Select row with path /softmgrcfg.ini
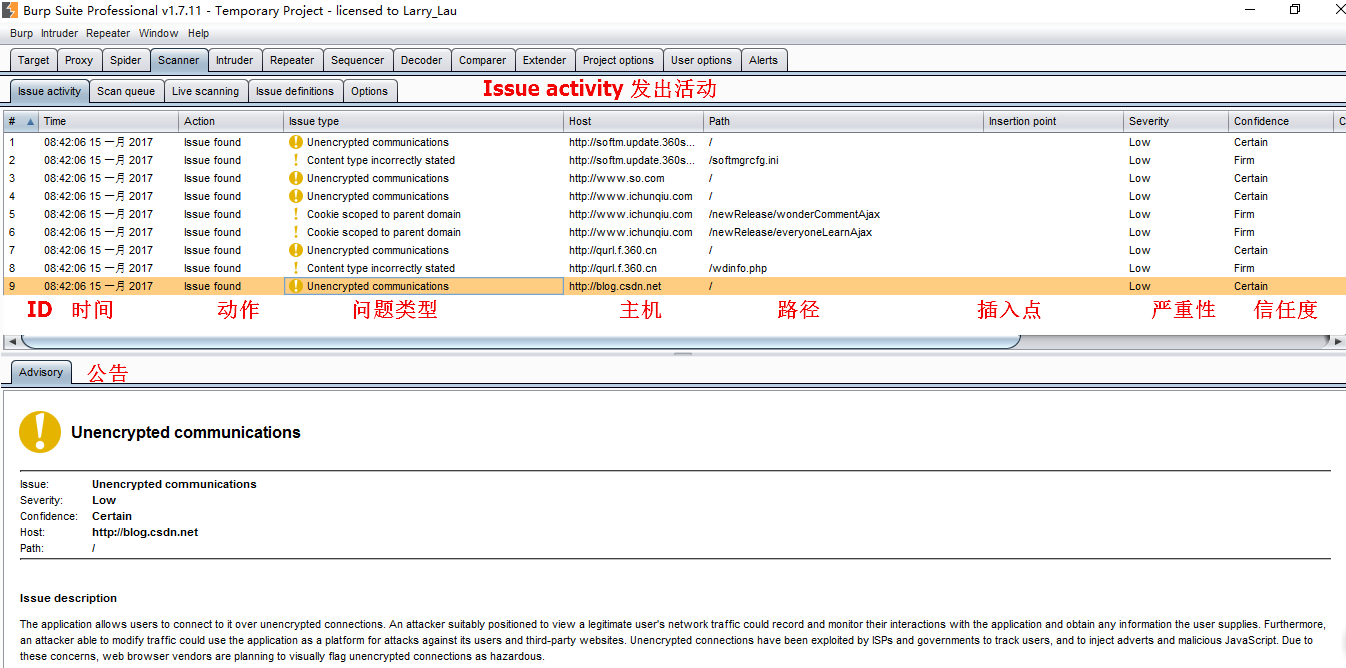This screenshot has width=1346, height=668. tap(673, 160)
